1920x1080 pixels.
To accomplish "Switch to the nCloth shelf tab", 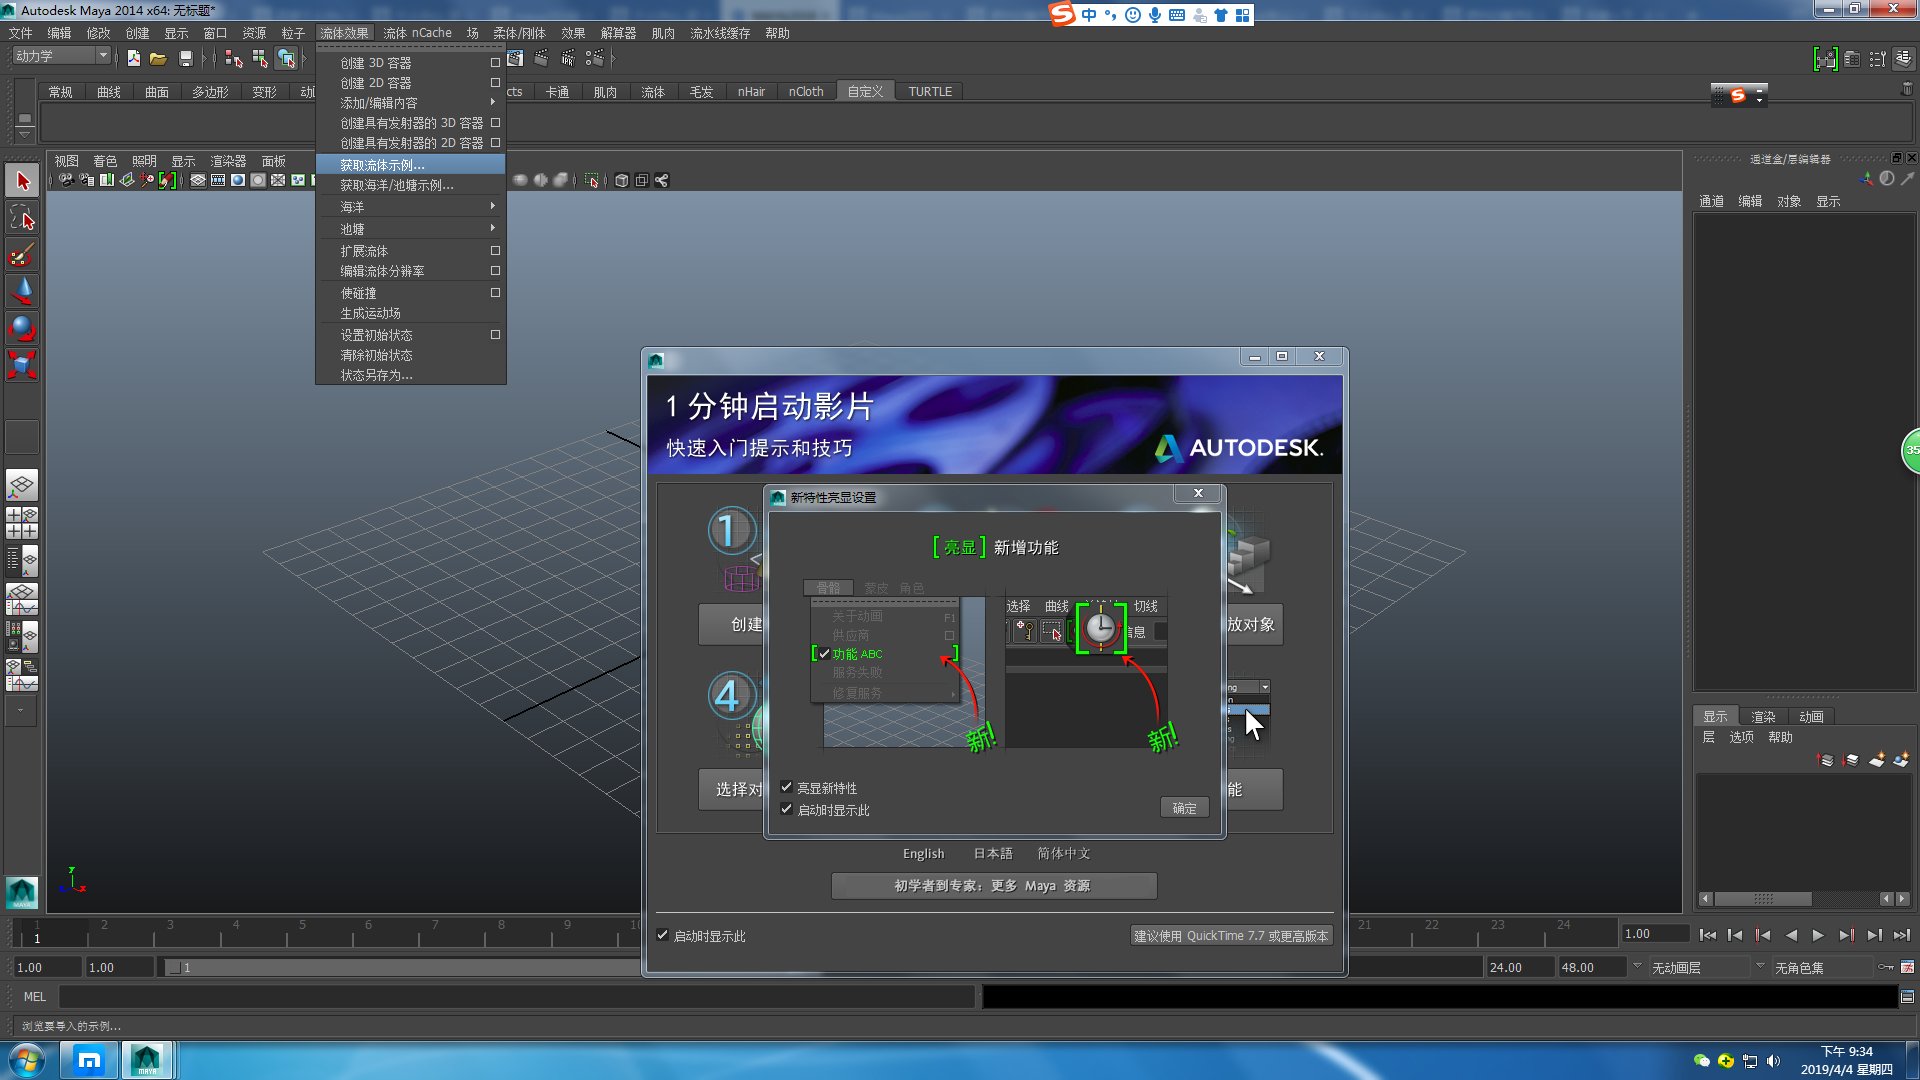I will click(805, 91).
